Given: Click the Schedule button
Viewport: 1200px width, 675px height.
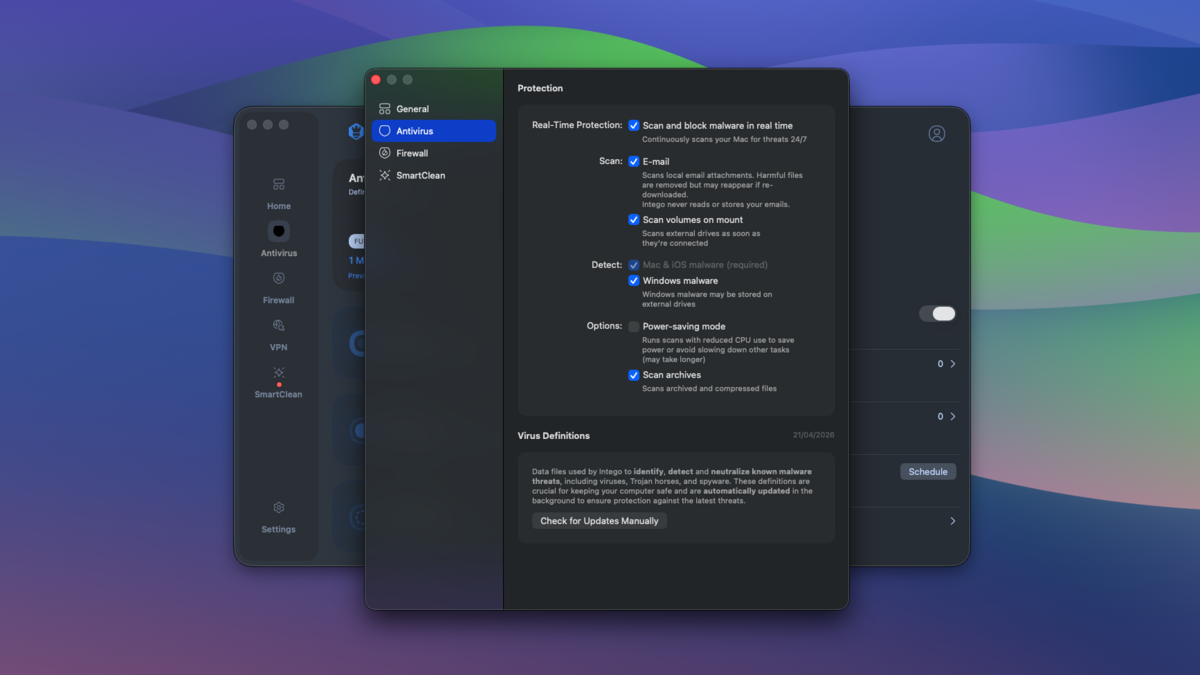Looking at the screenshot, I should pyautogui.click(x=927, y=472).
